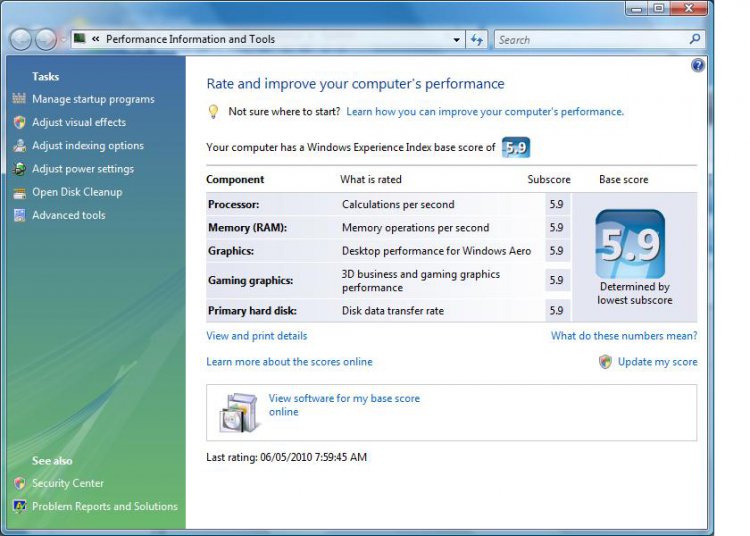
Task: Click Disk data transfer rate text
Action: 393,311
